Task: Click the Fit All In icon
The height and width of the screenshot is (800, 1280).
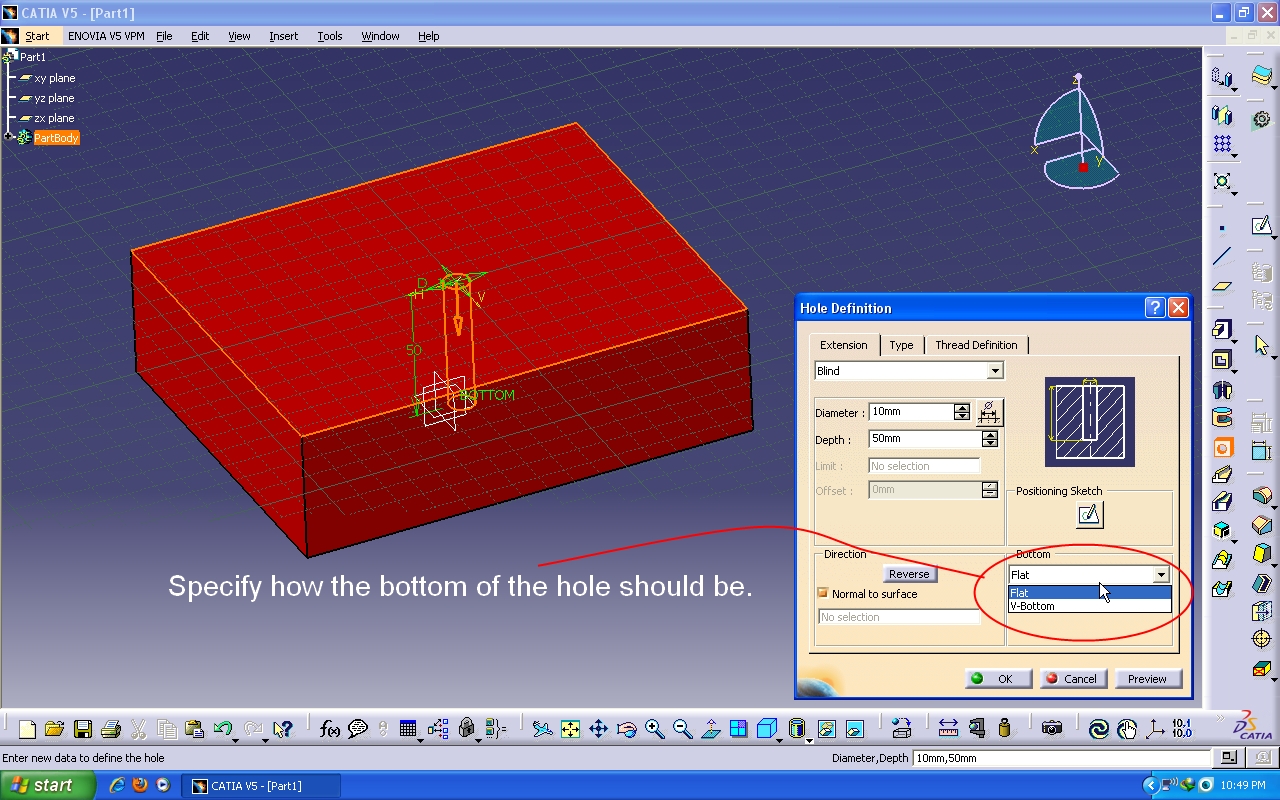Action: [570, 729]
